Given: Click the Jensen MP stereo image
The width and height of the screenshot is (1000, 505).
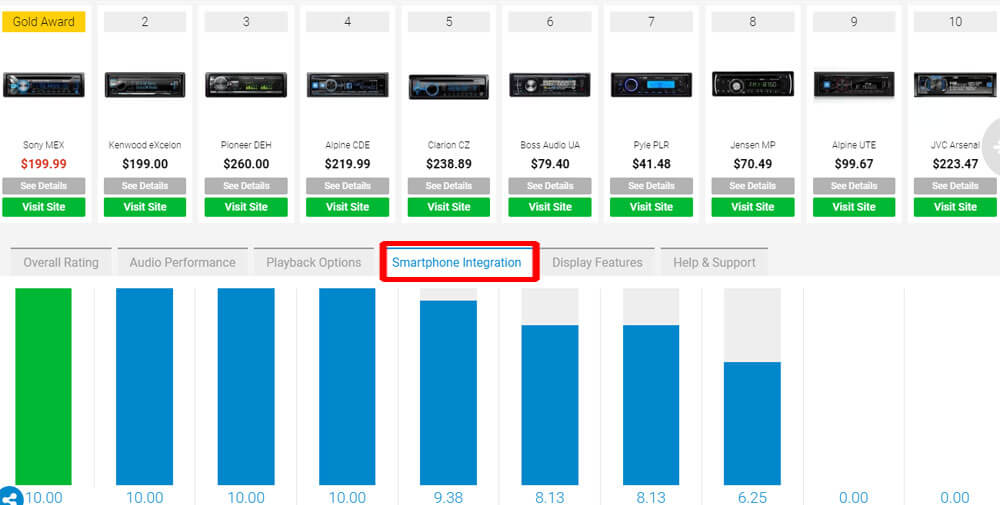Looking at the screenshot, I should 753,84.
